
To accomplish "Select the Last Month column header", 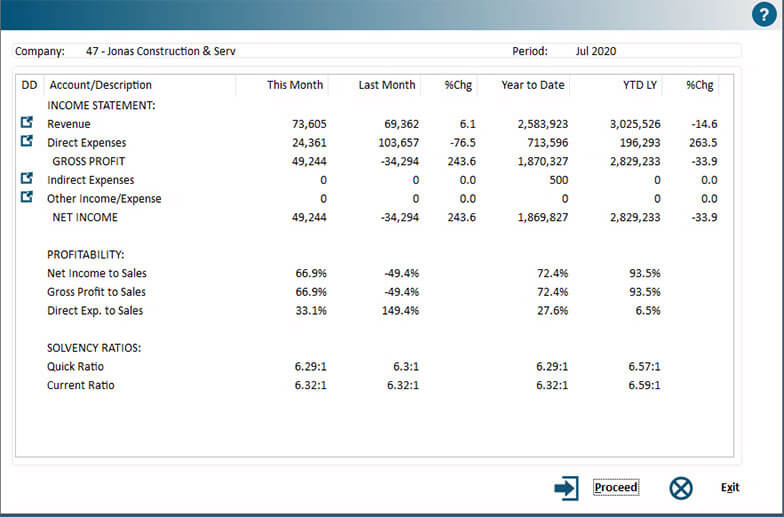I will pos(386,86).
